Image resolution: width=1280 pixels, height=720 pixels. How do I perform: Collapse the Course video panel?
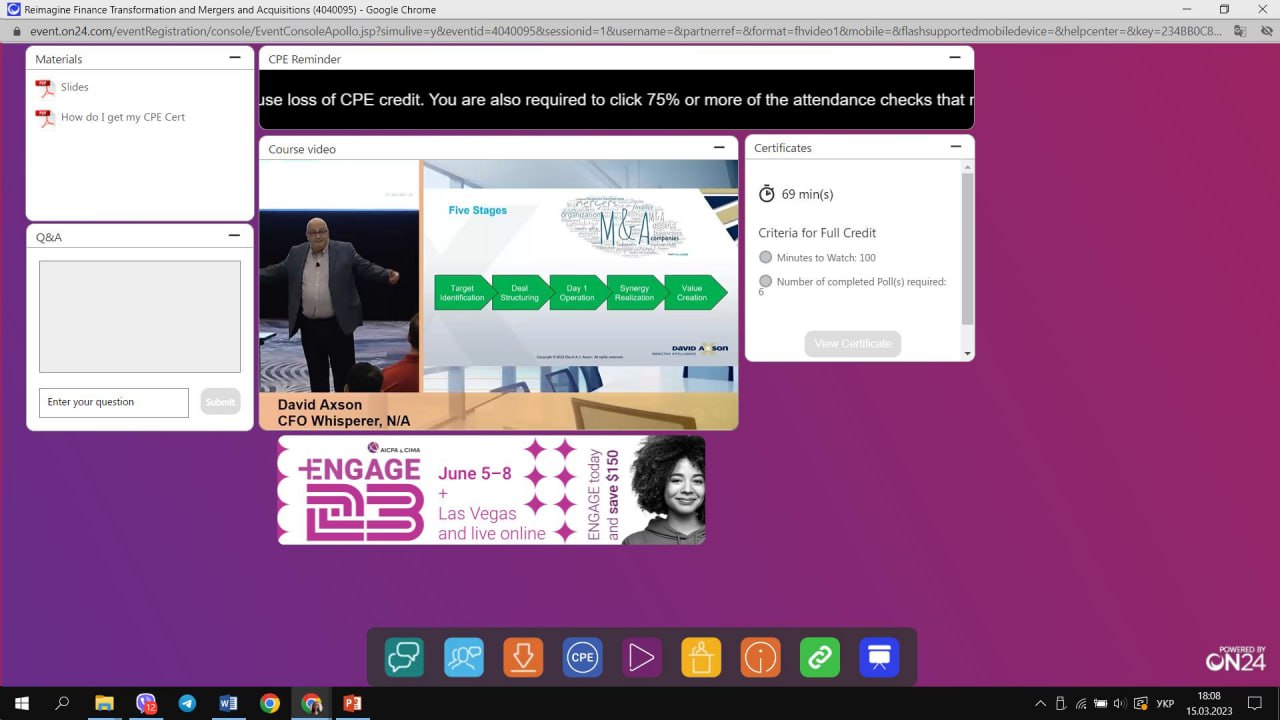719,148
